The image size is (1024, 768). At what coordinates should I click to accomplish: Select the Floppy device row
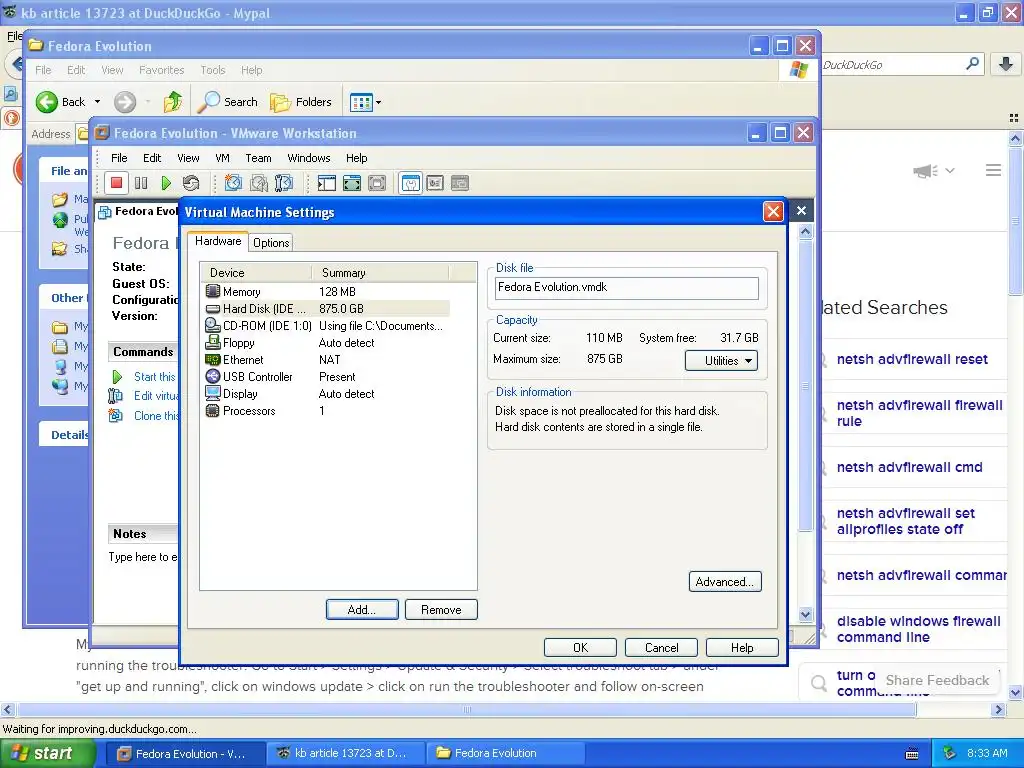[327, 343]
